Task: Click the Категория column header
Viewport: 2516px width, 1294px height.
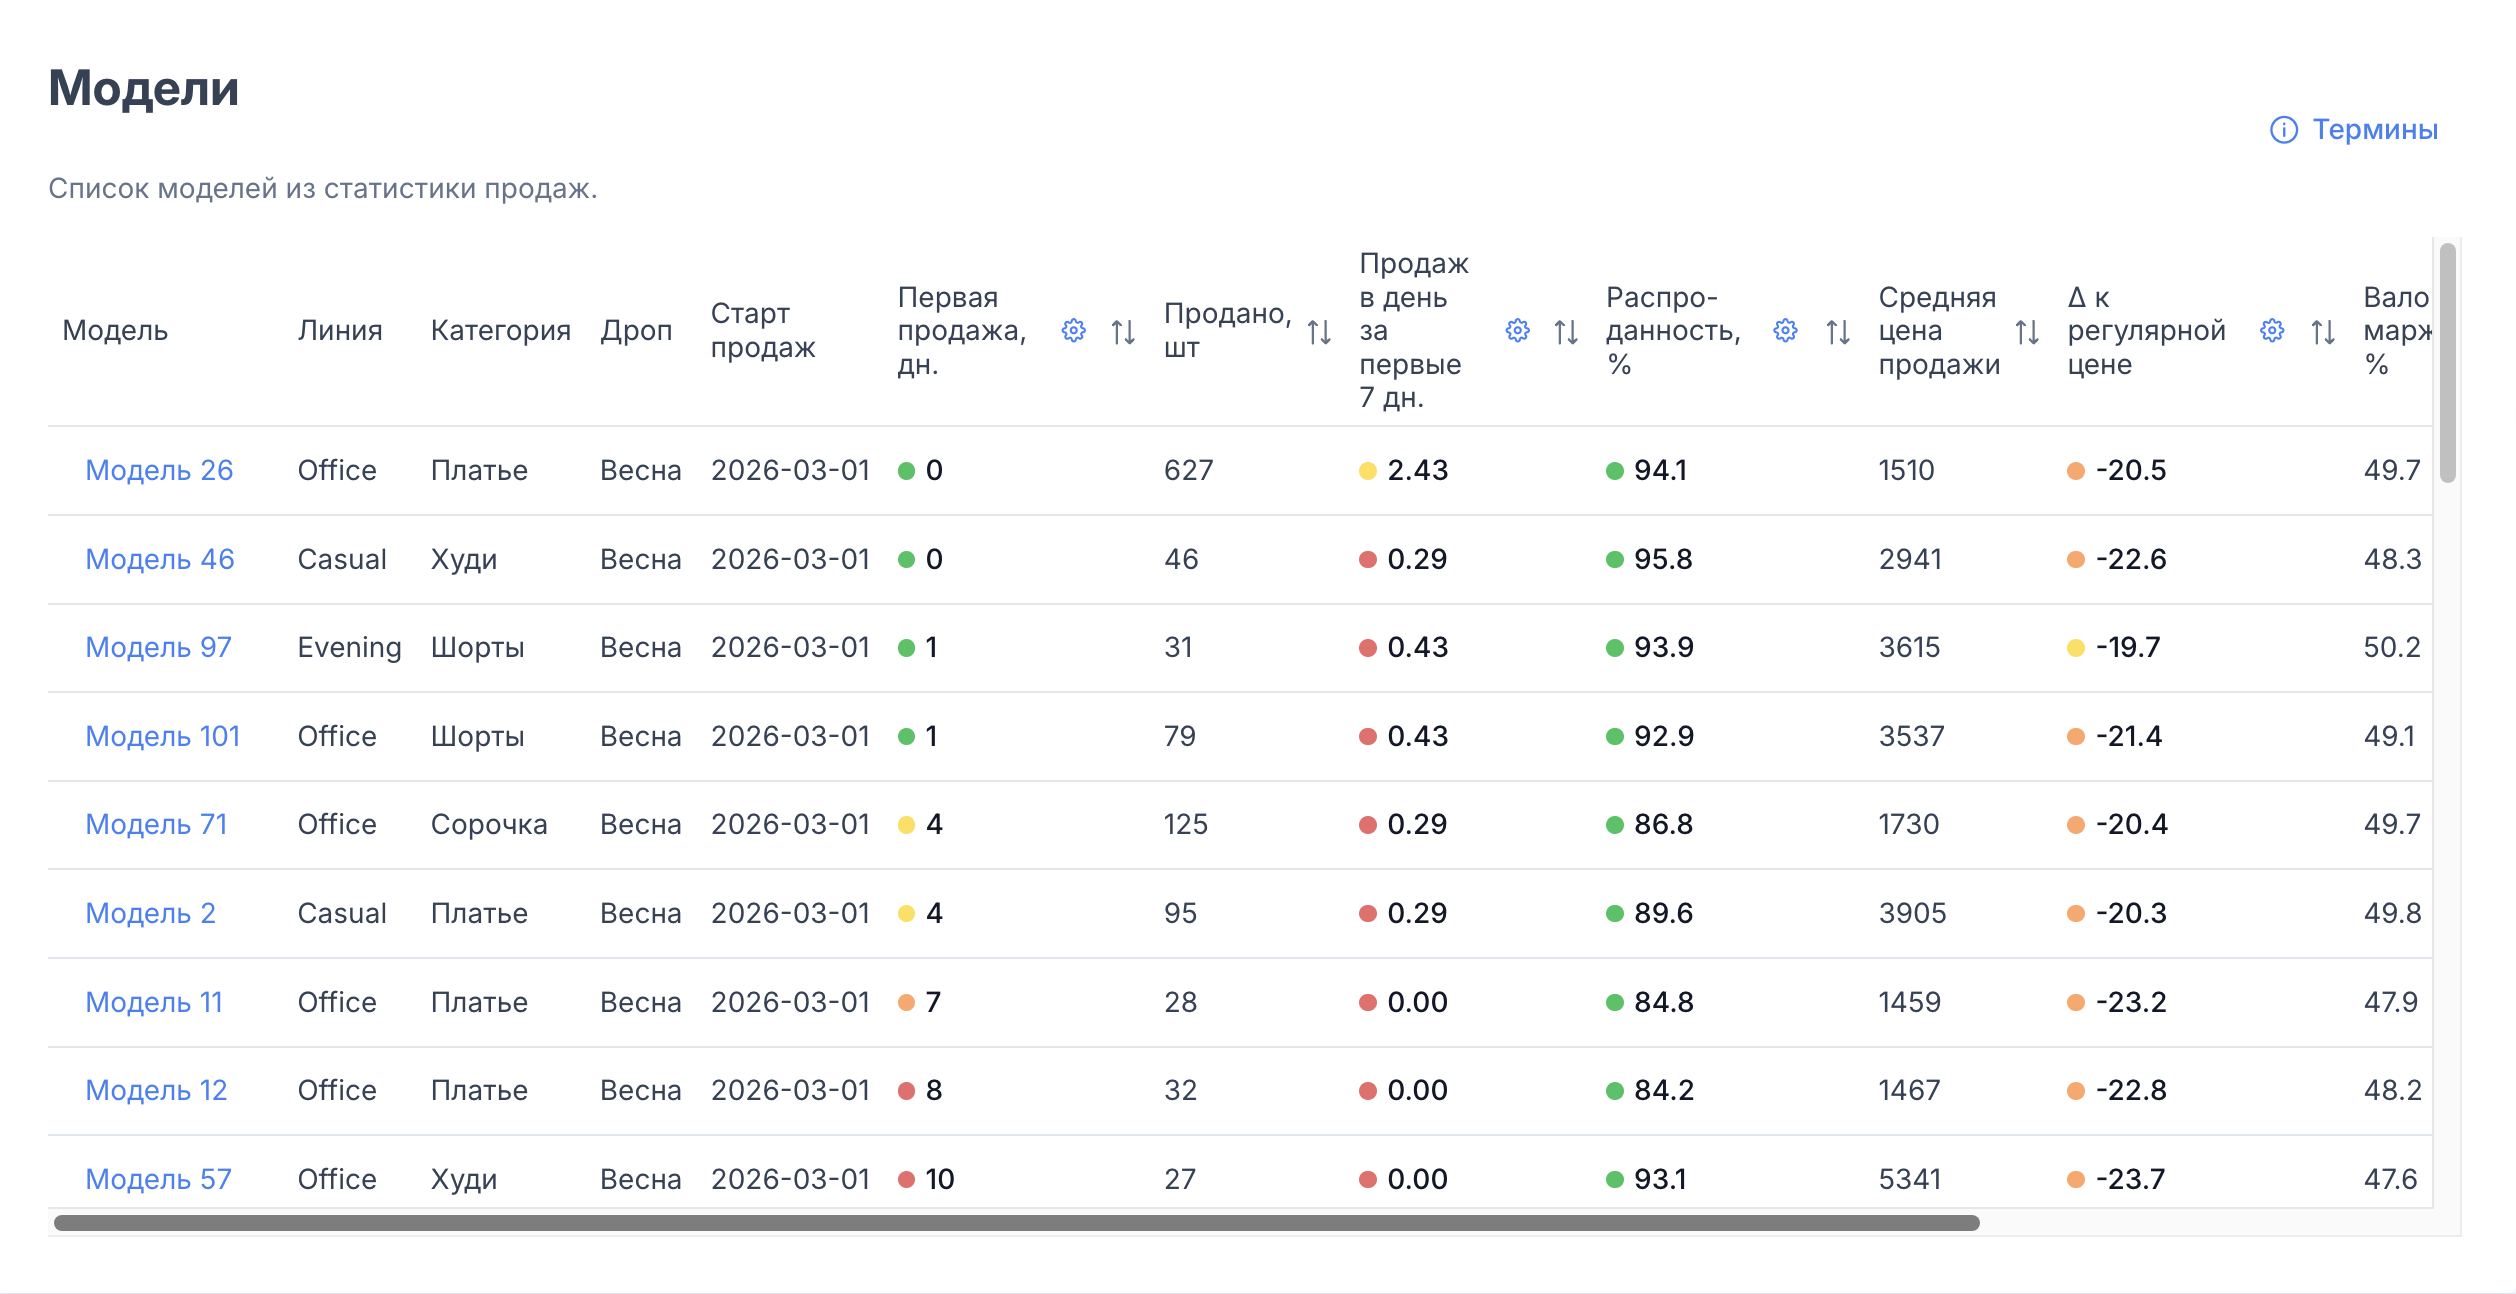Action: 501,331
